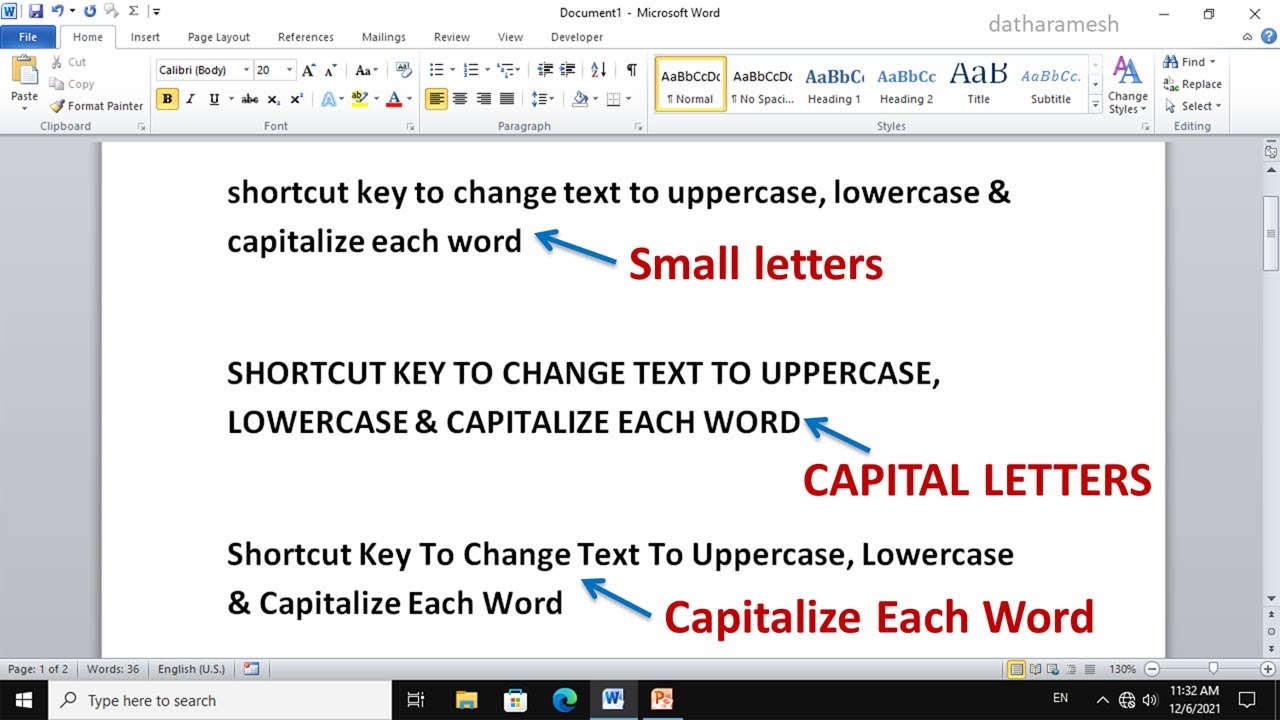1280x720 pixels.
Task: Toggle Bullets list formatting
Action: coord(436,70)
